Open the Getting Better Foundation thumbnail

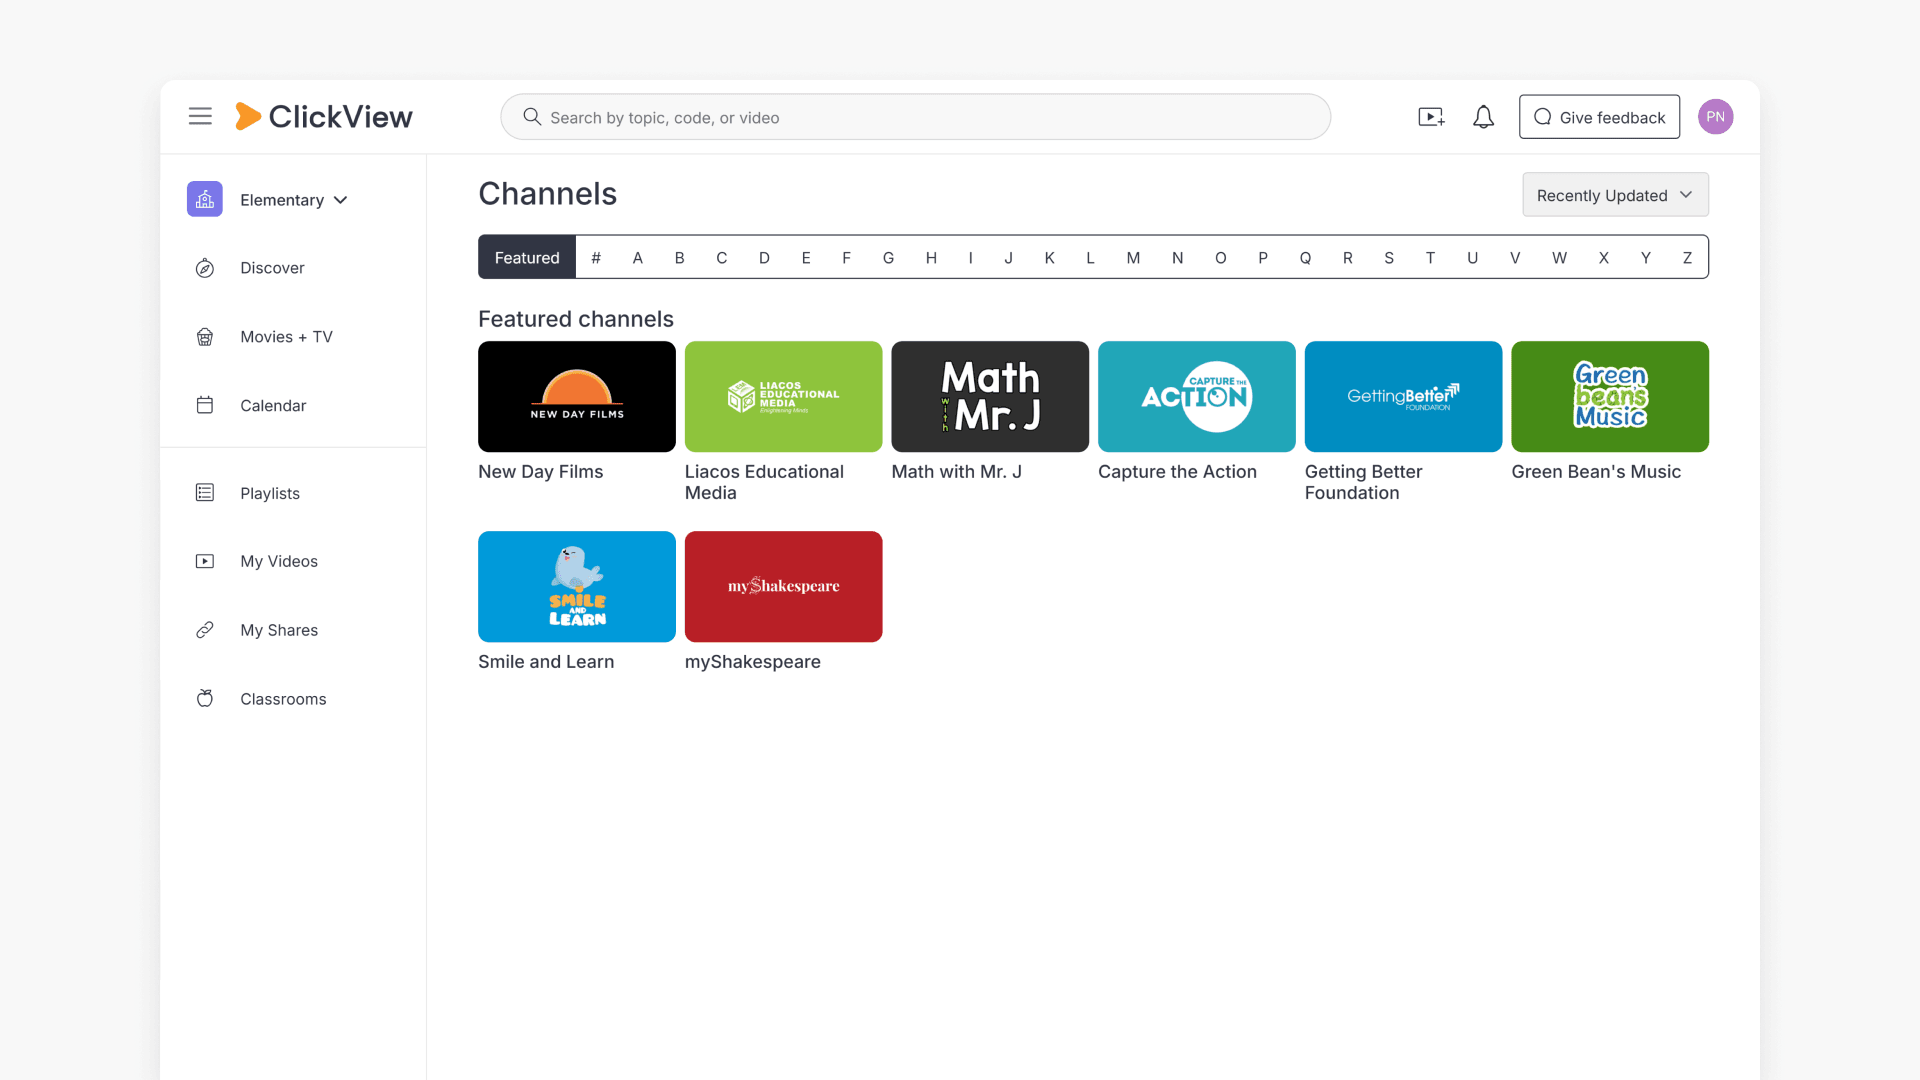point(1403,396)
